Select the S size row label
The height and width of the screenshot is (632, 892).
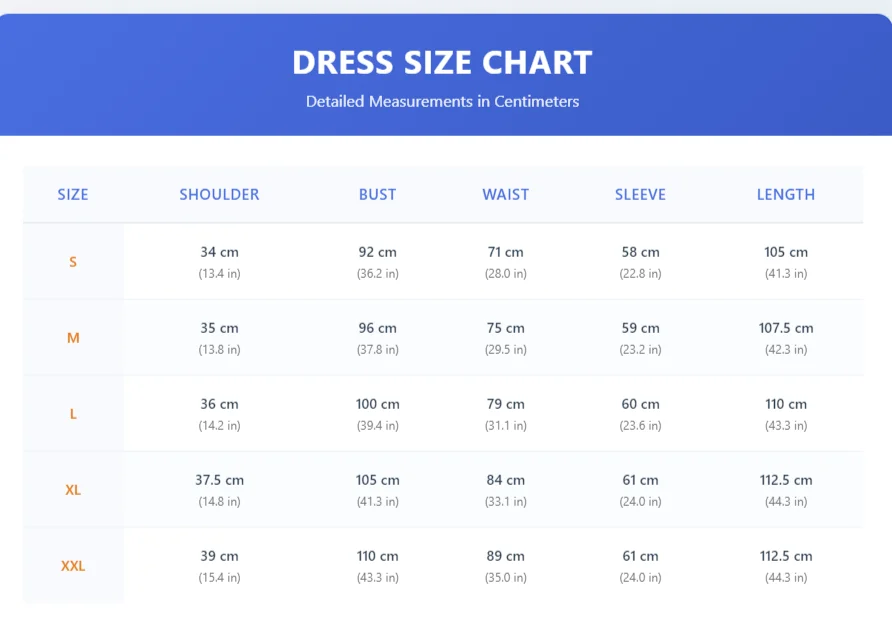[73, 262]
